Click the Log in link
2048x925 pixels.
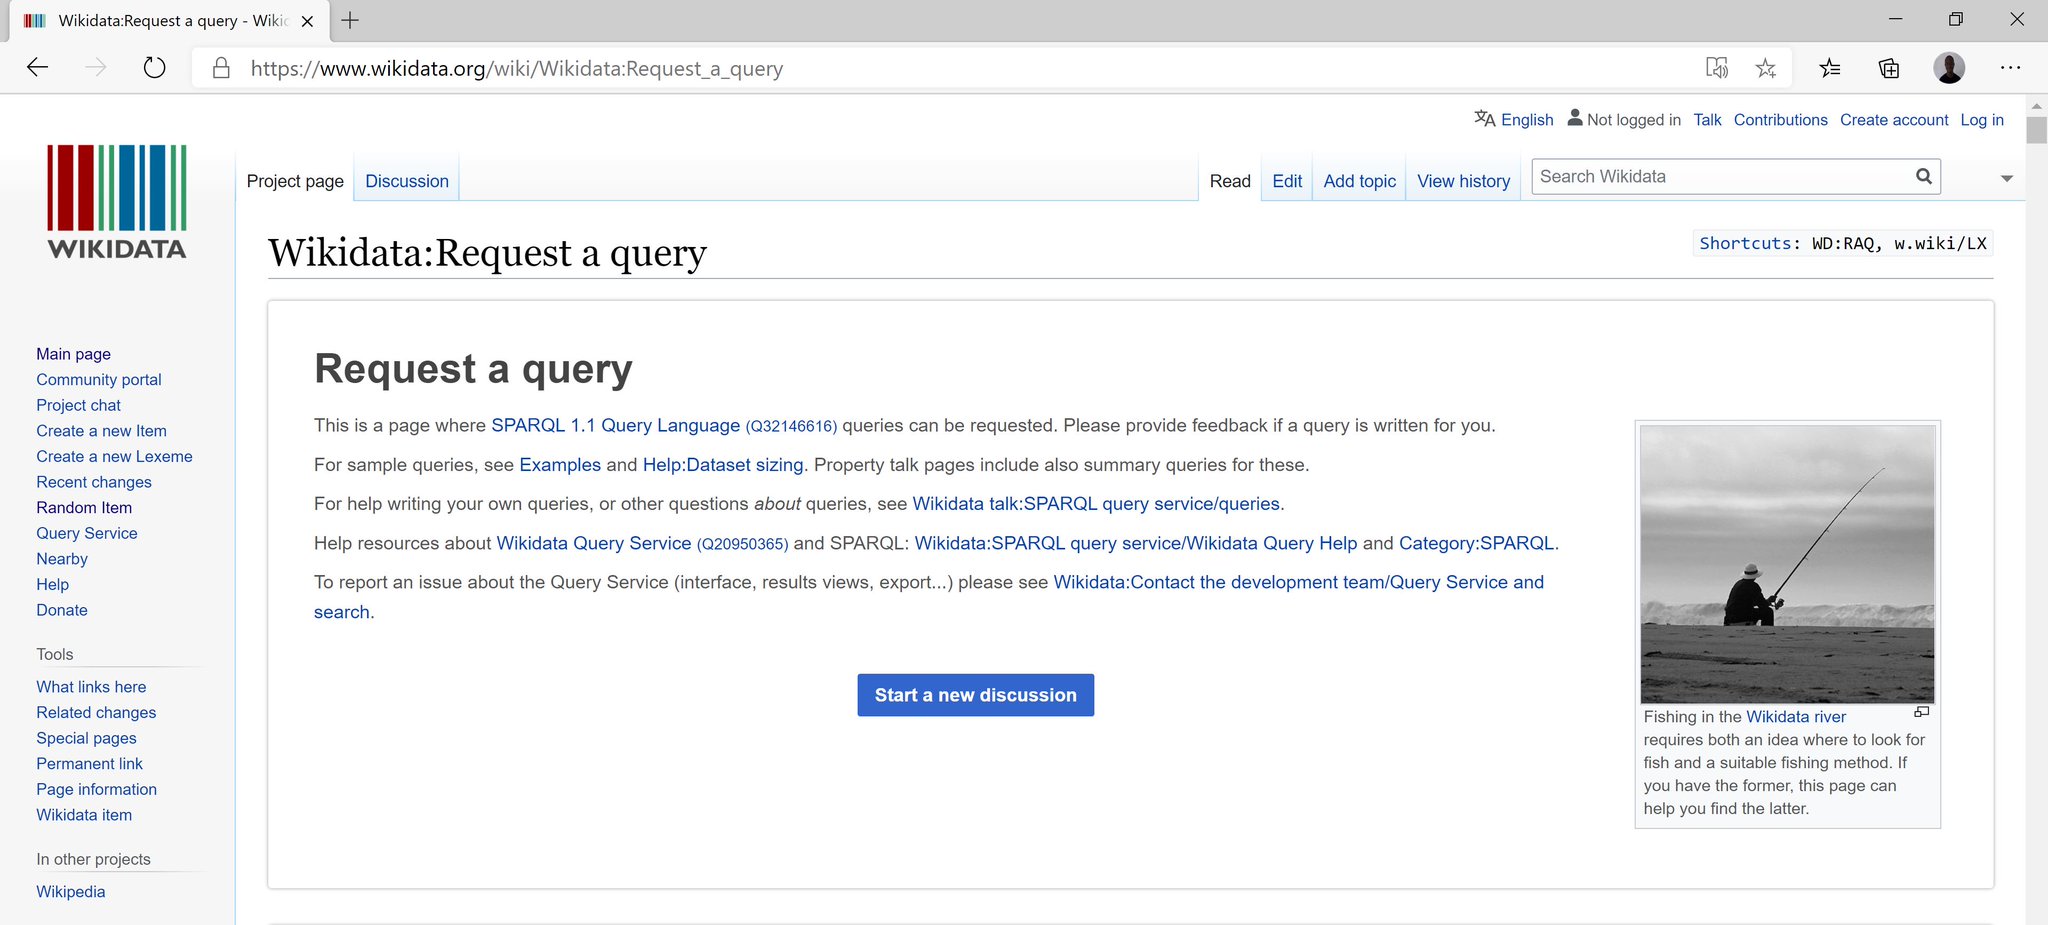(1982, 120)
